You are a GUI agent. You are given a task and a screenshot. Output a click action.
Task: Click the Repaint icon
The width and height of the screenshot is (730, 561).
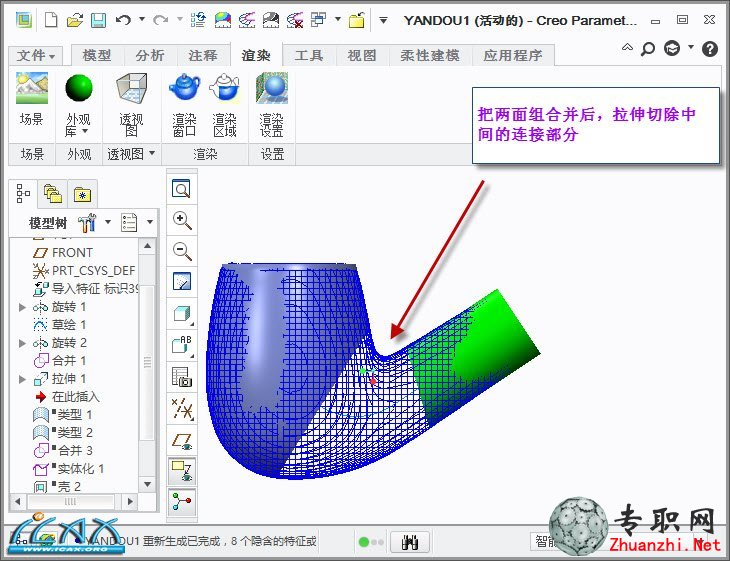click(x=182, y=282)
